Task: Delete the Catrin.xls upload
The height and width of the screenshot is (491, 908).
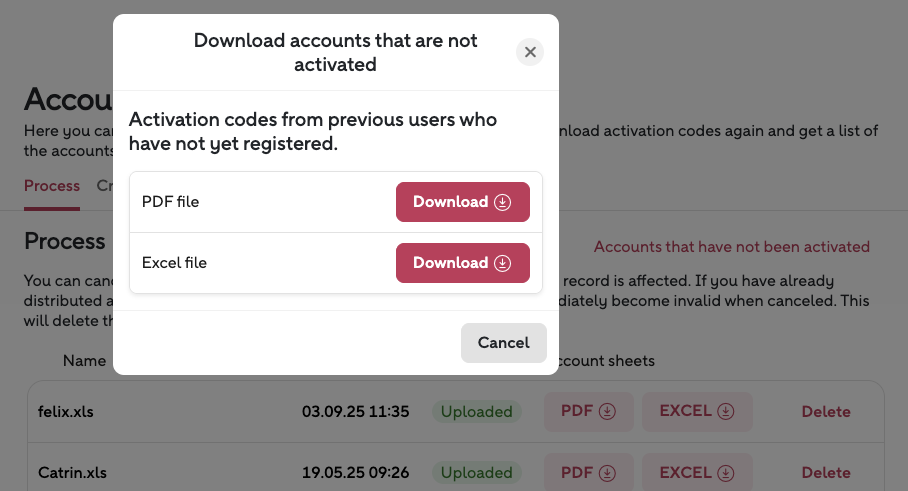Action: [x=825, y=472]
